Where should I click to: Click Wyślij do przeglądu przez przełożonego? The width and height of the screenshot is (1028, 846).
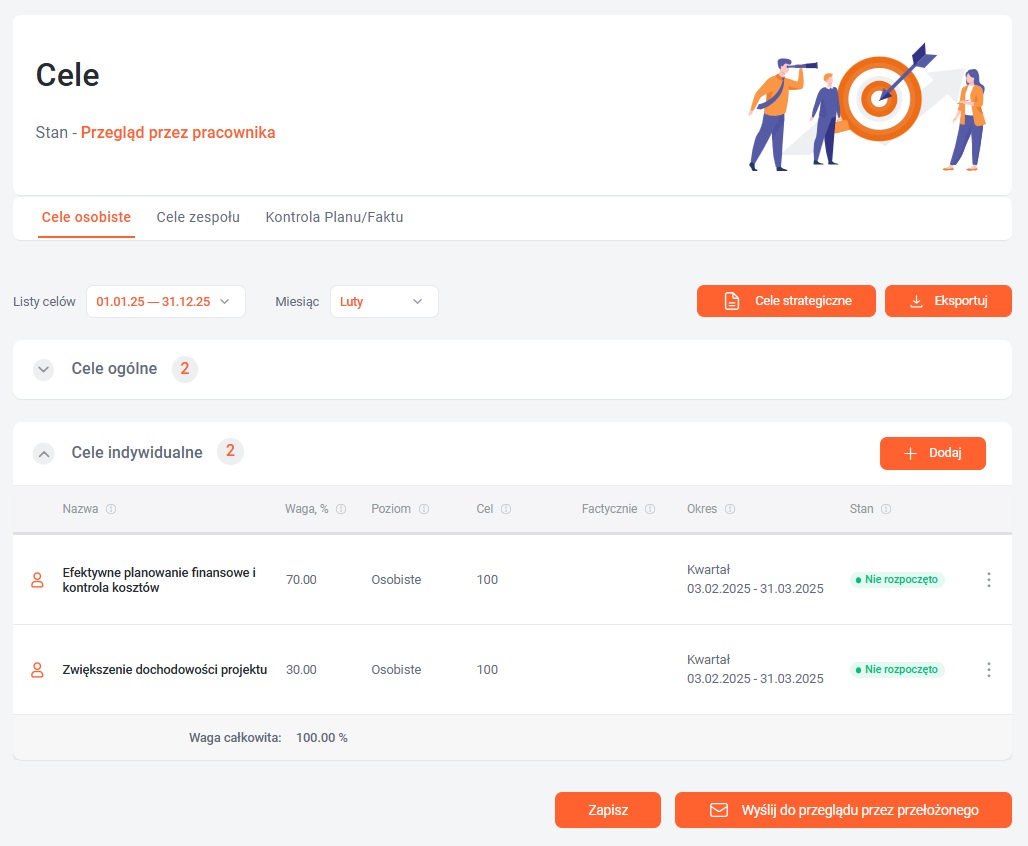pos(843,810)
